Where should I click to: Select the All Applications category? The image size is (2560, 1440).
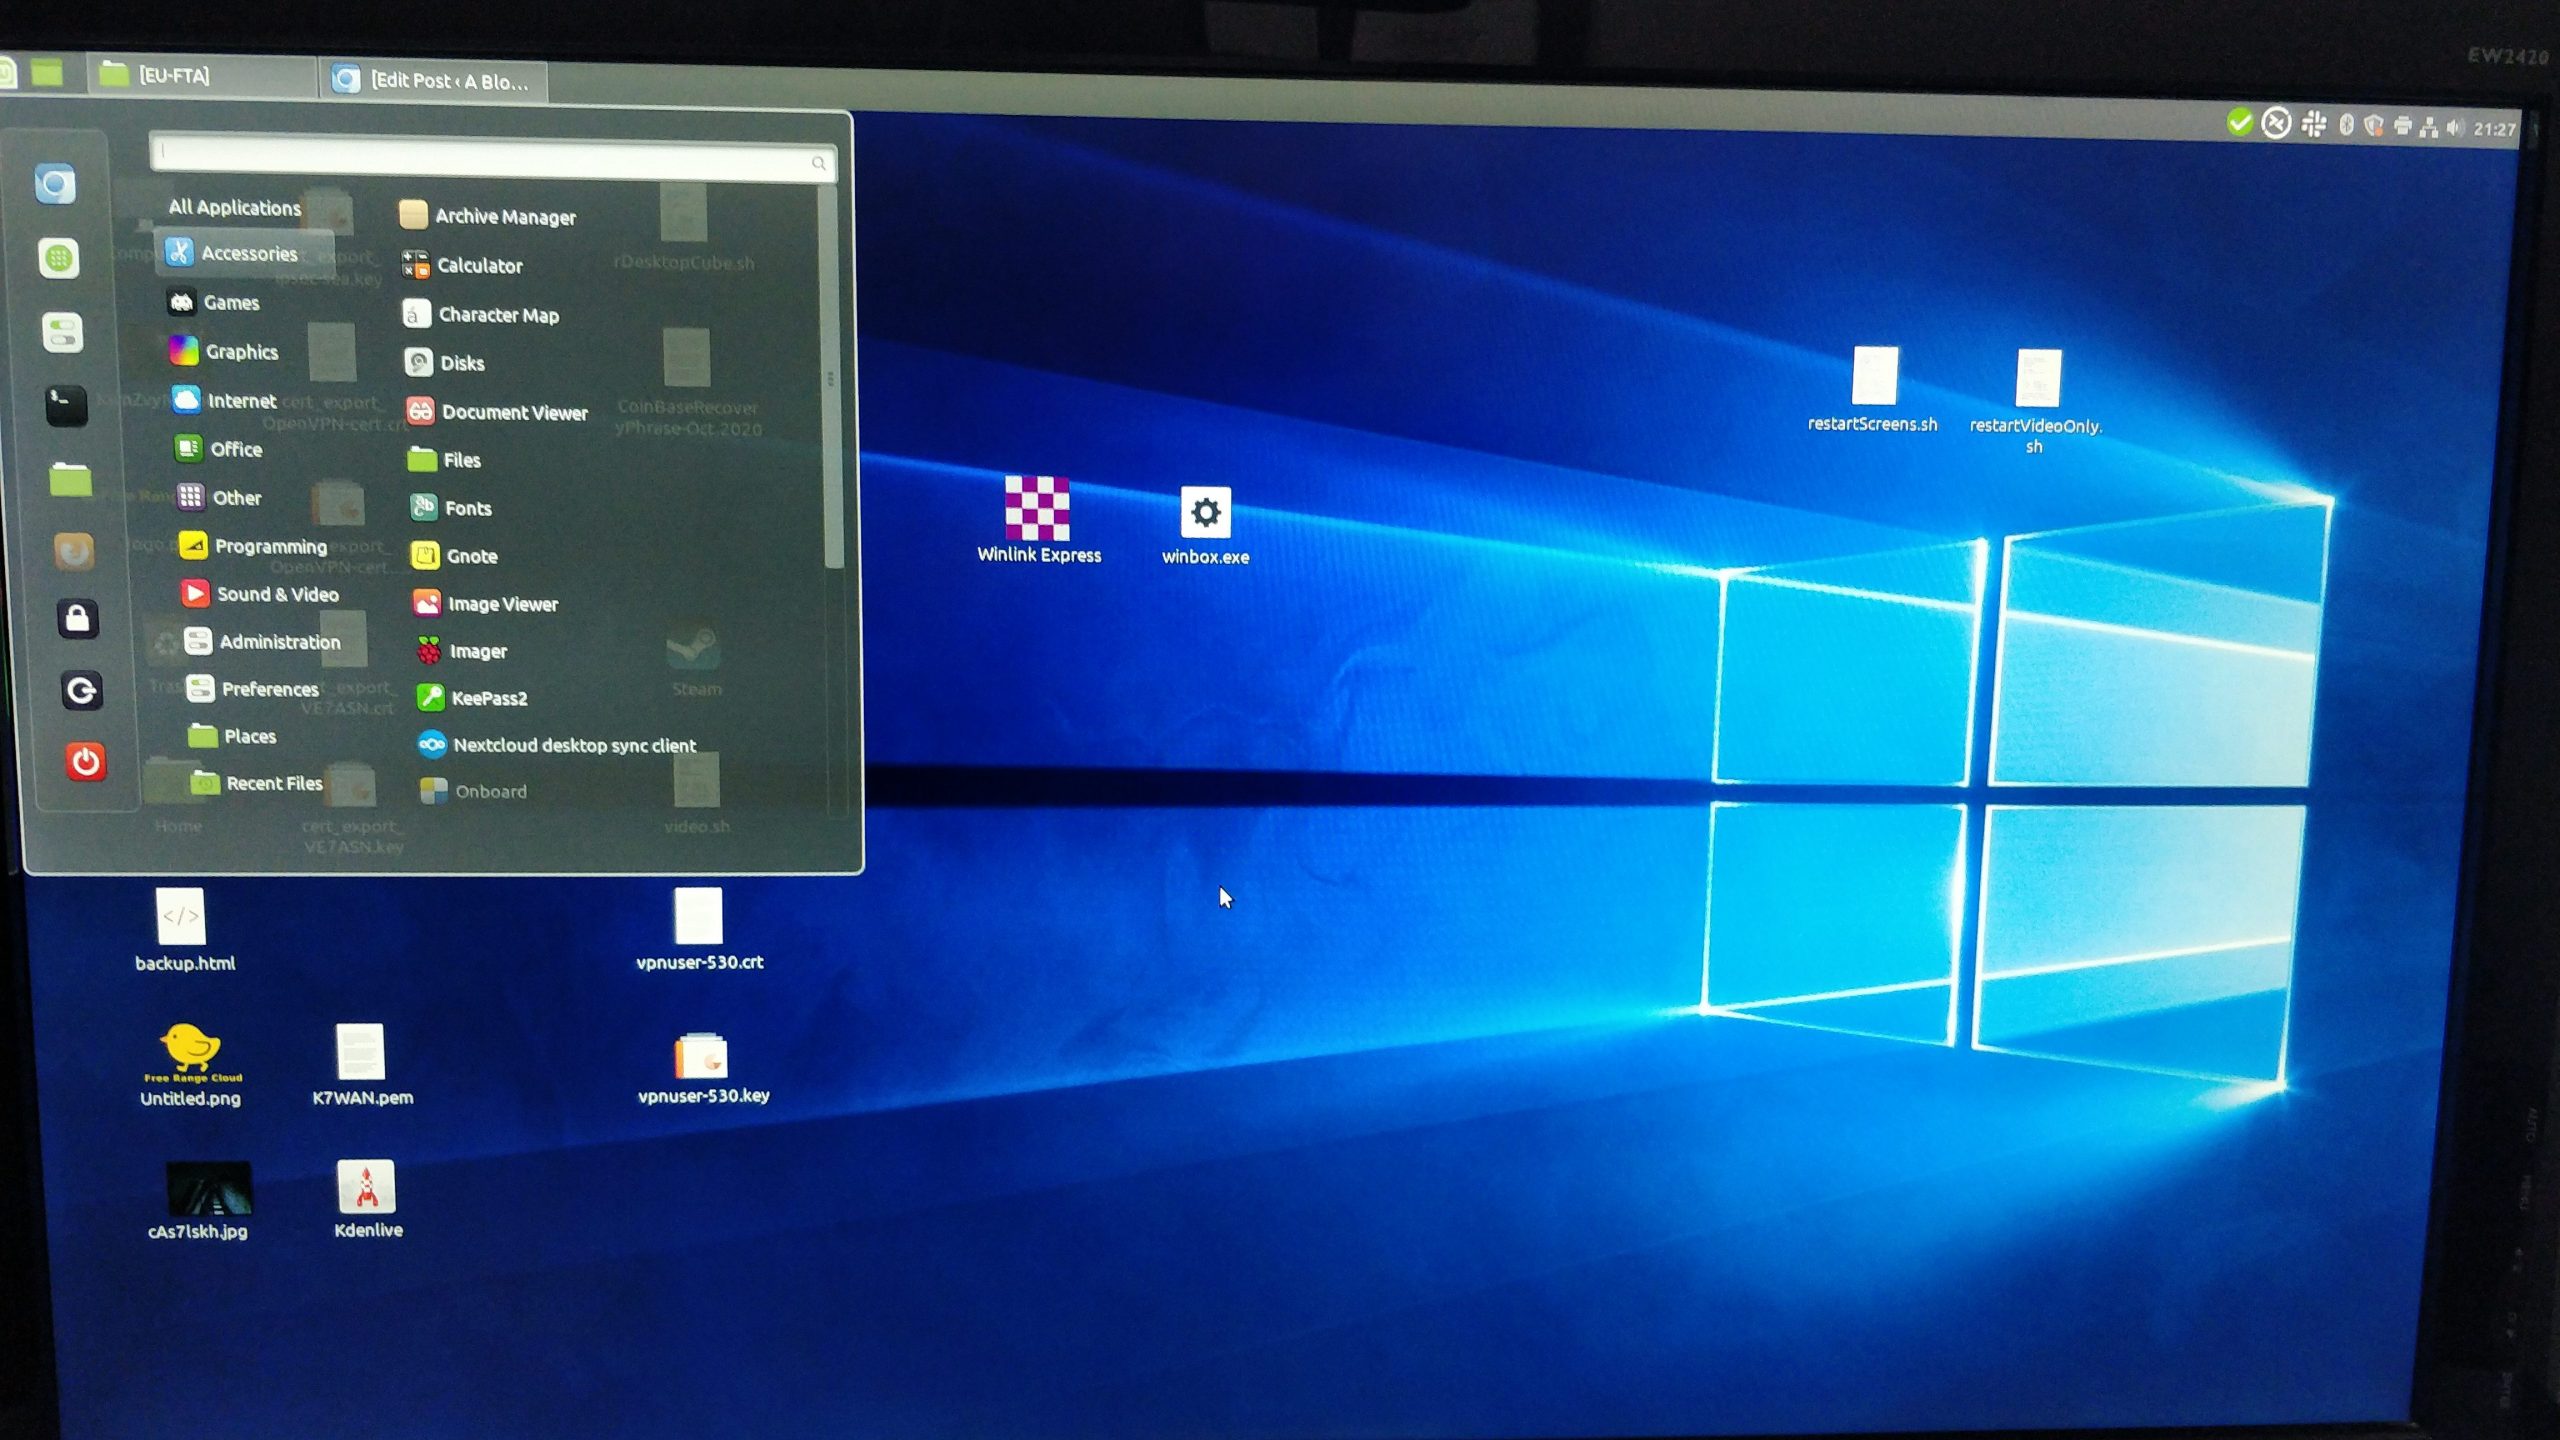tap(234, 207)
